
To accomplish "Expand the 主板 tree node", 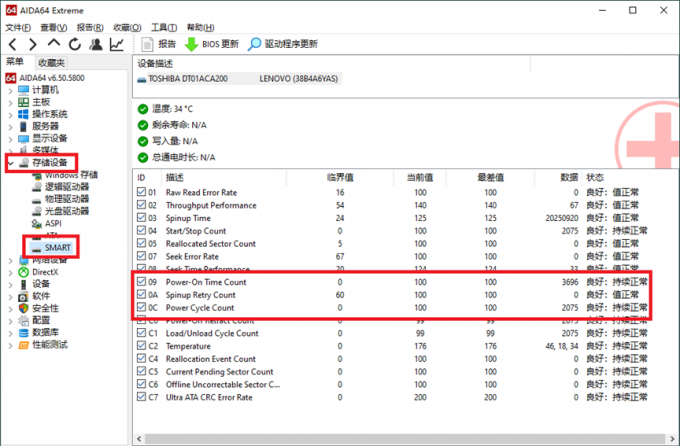I will pyautogui.click(x=10, y=102).
